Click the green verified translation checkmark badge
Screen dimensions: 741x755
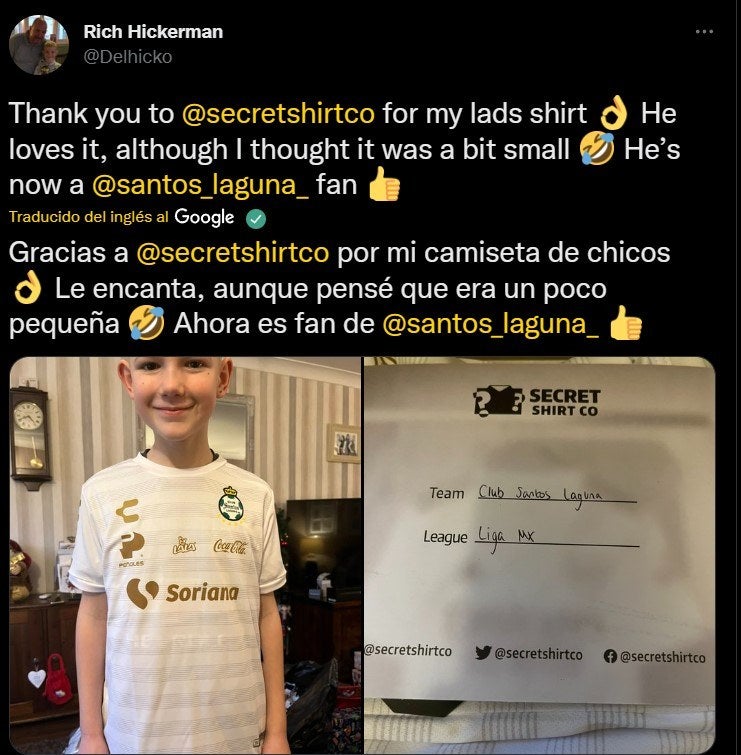(x=256, y=219)
